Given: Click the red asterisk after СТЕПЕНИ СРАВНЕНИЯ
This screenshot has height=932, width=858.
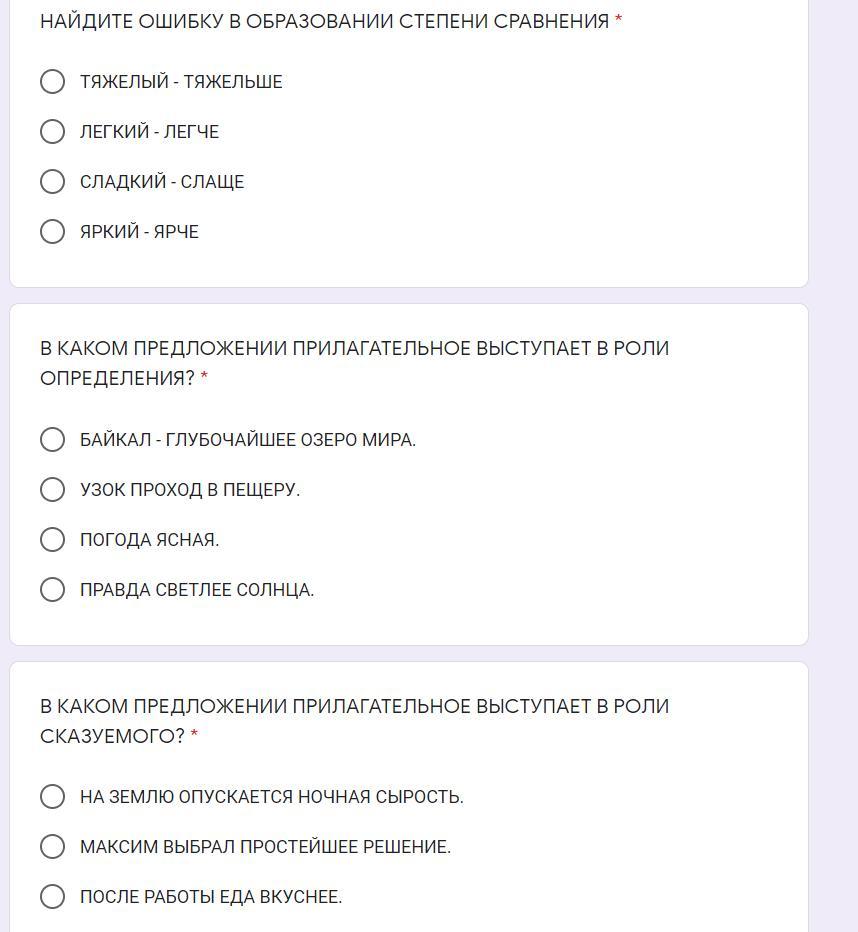Looking at the screenshot, I should pos(618,21).
